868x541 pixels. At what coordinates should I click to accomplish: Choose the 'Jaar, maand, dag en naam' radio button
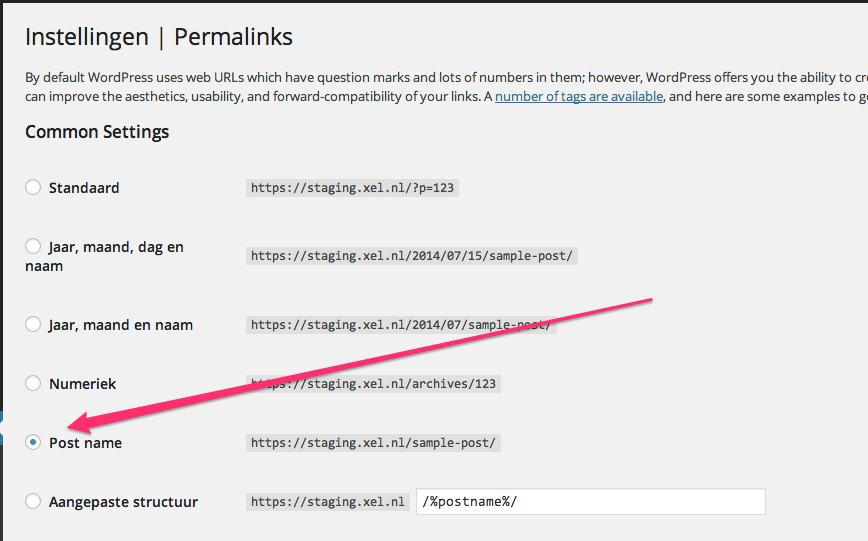pyautogui.click(x=33, y=246)
